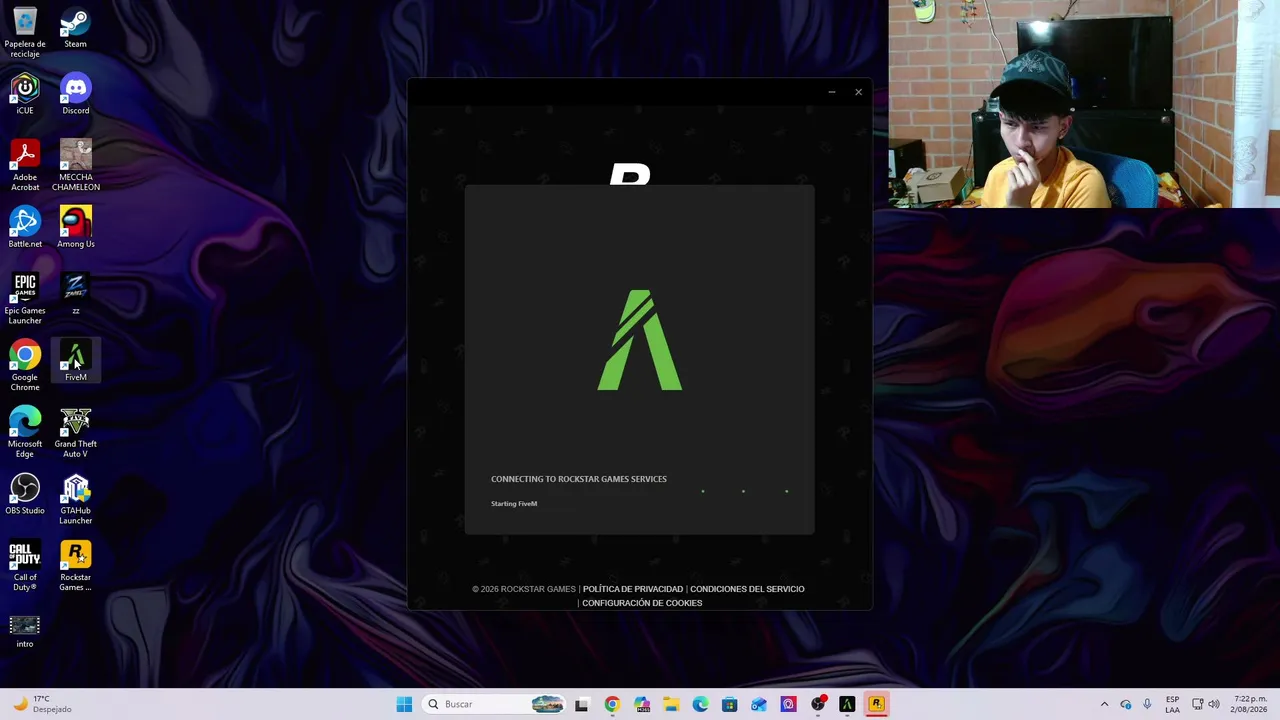This screenshot has width=1280, height=720.
Task: Switch to FiveM on the taskbar
Action: click(x=847, y=704)
